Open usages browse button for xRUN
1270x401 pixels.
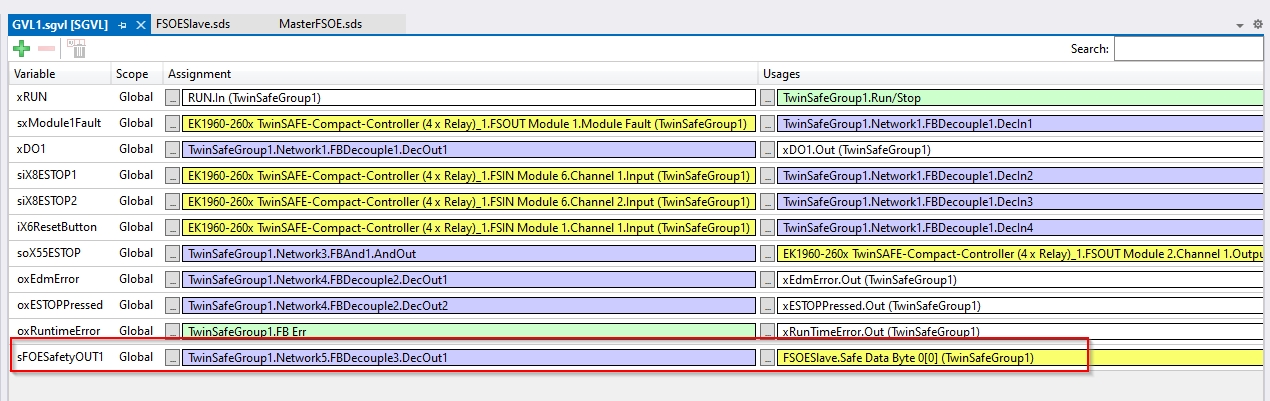coord(767,98)
